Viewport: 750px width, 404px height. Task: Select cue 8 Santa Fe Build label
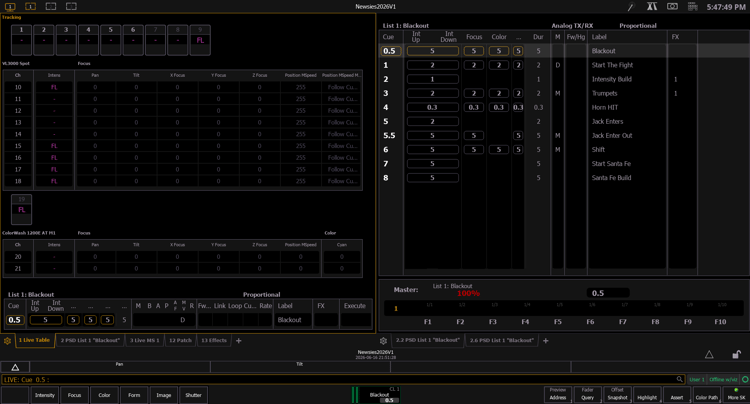(x=611, y=178)
